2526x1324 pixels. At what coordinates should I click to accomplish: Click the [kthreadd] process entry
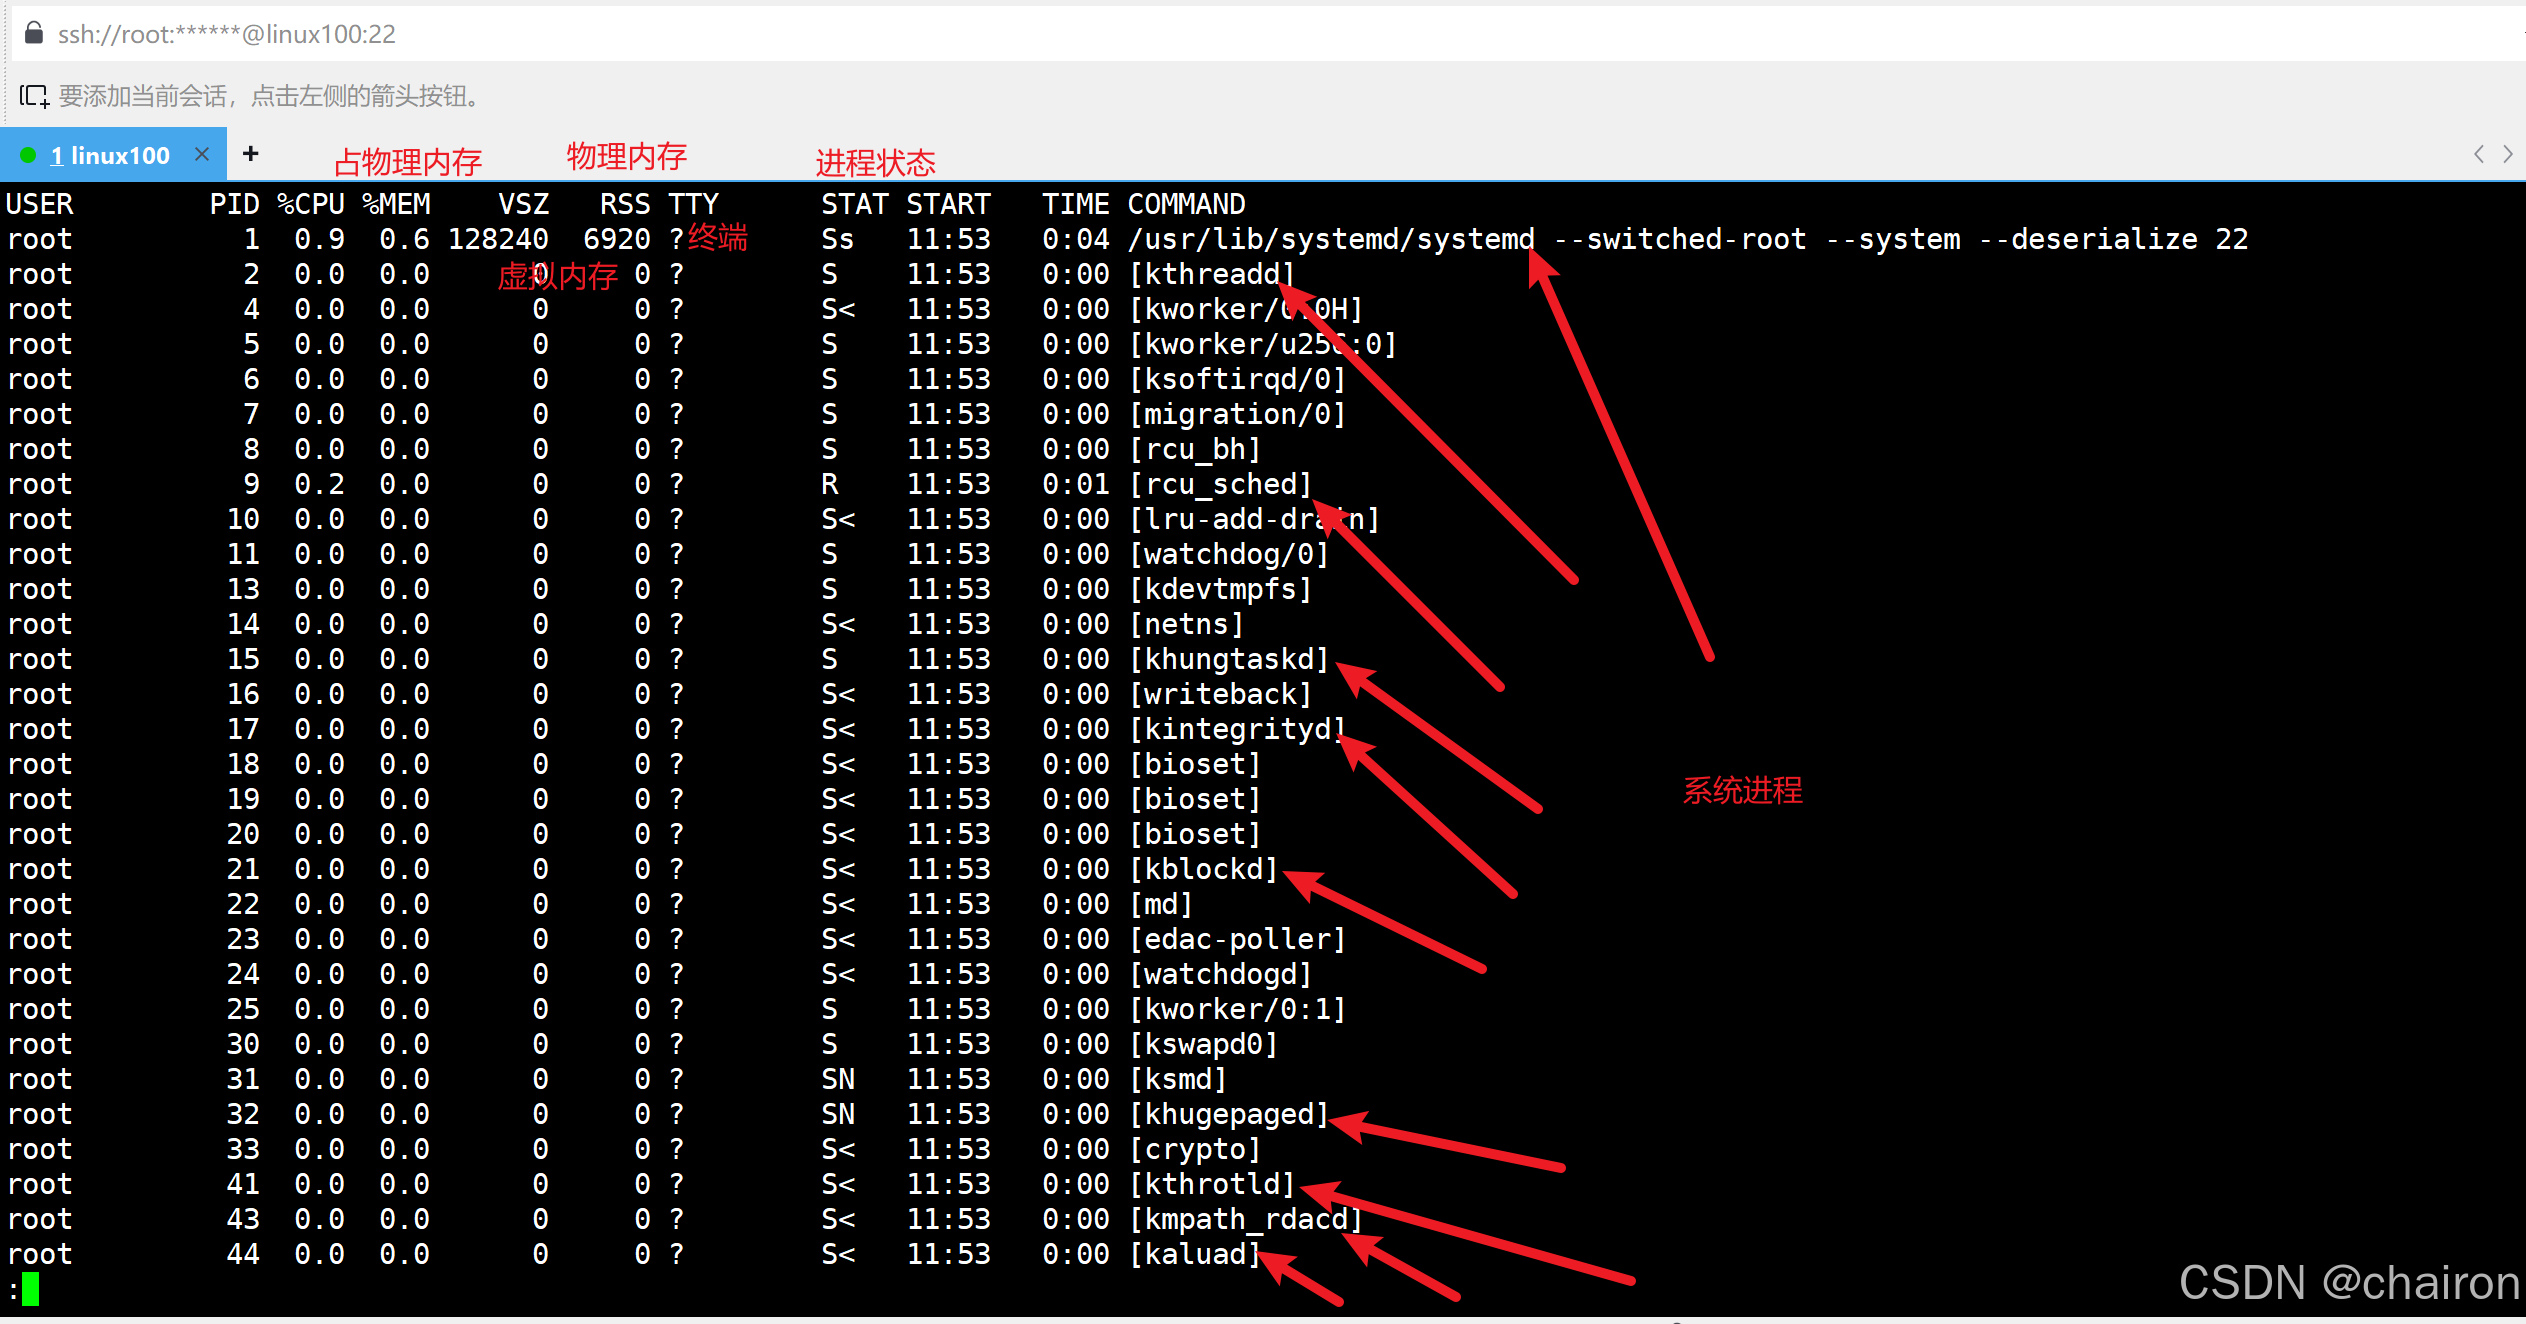point(1211,274)
